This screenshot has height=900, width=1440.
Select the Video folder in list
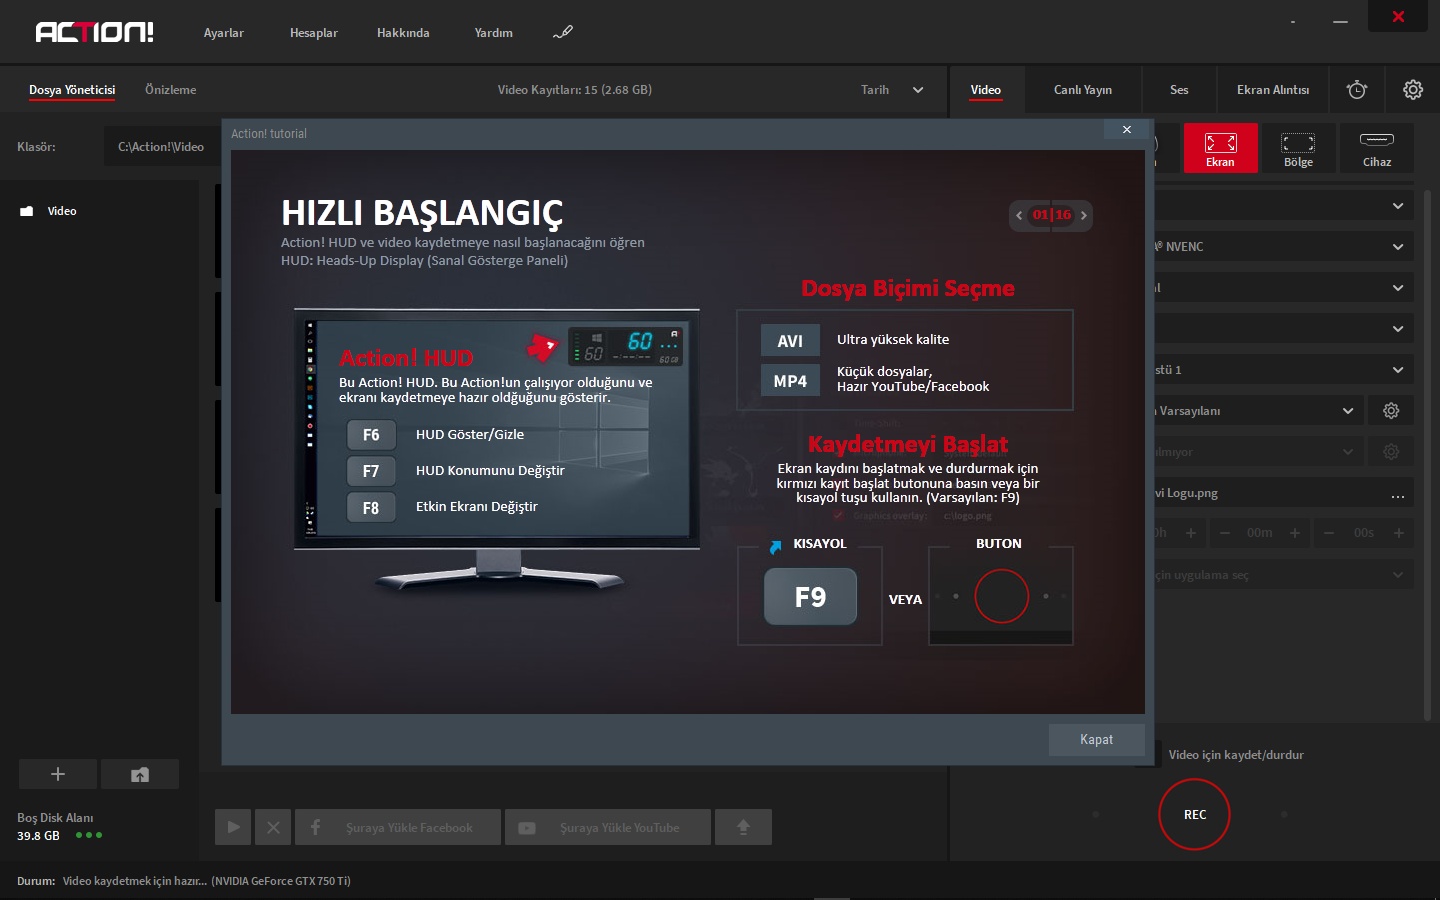click(x=62, y=211)
